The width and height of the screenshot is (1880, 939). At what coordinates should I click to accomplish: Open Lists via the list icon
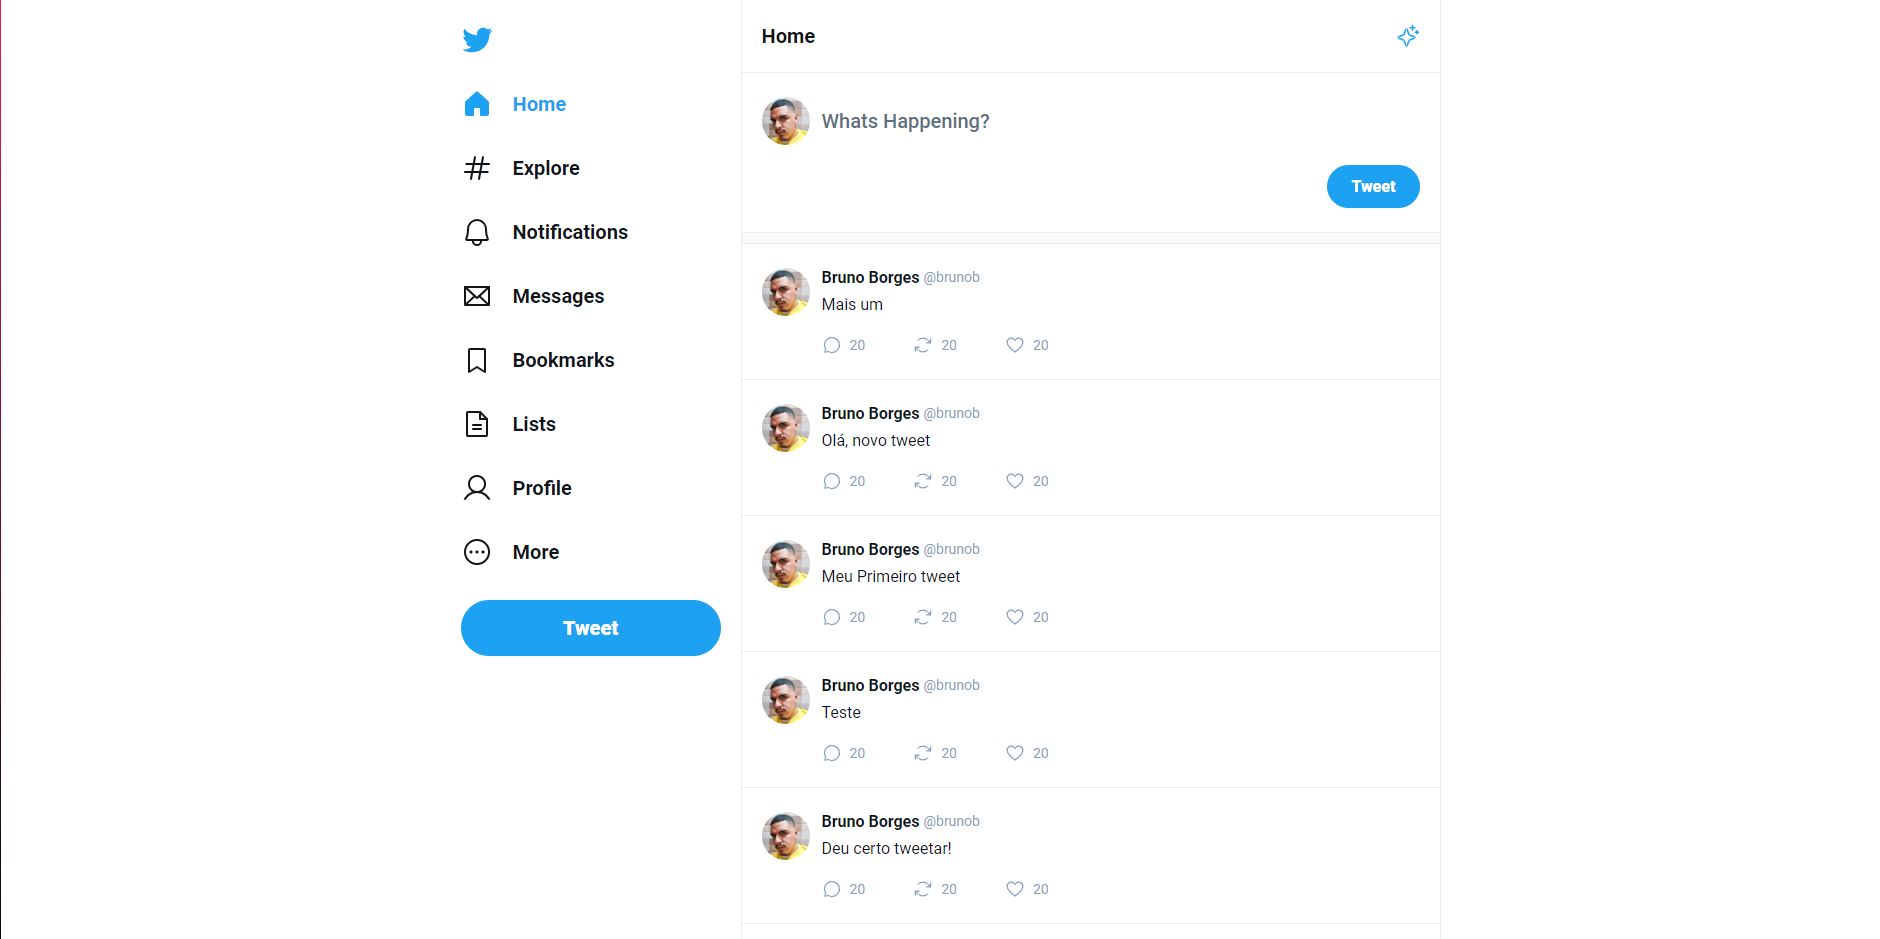click(x=477, y=424)
